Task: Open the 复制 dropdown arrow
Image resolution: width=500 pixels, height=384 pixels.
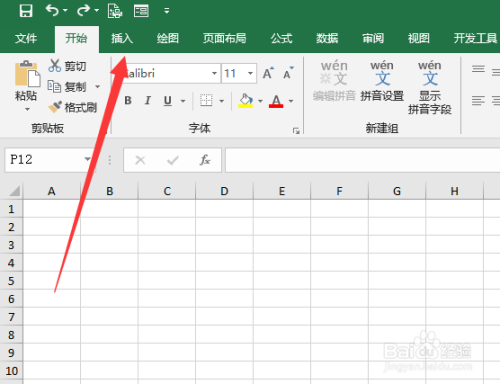Action: pyautogui.click(x=97, y=87)
